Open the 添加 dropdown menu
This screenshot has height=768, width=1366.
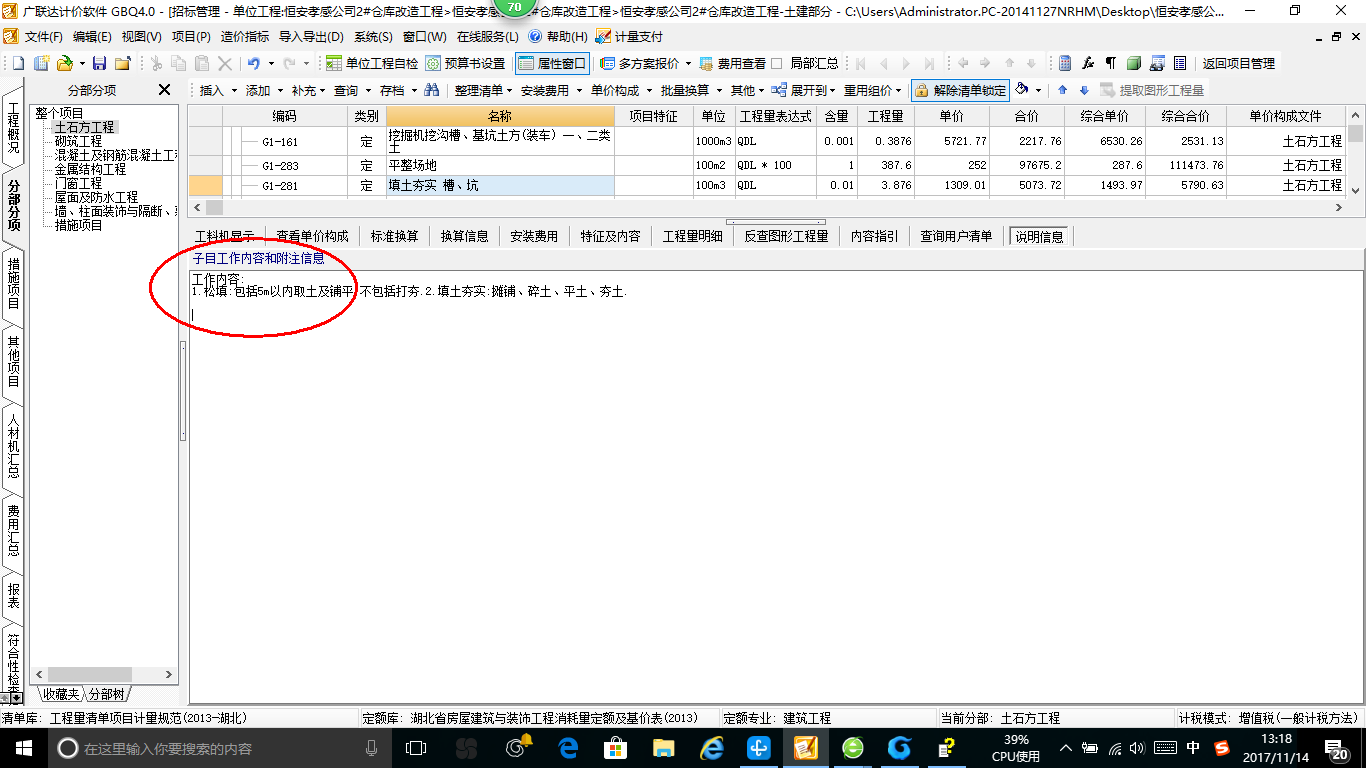point(264,90)
